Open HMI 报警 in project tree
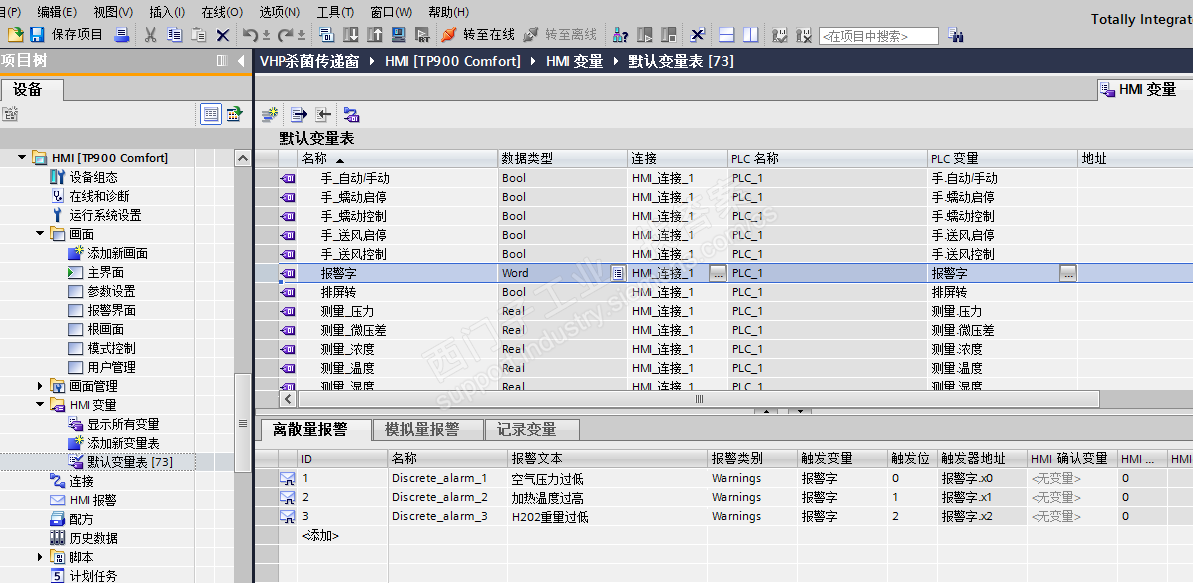 tap(93, 500)
